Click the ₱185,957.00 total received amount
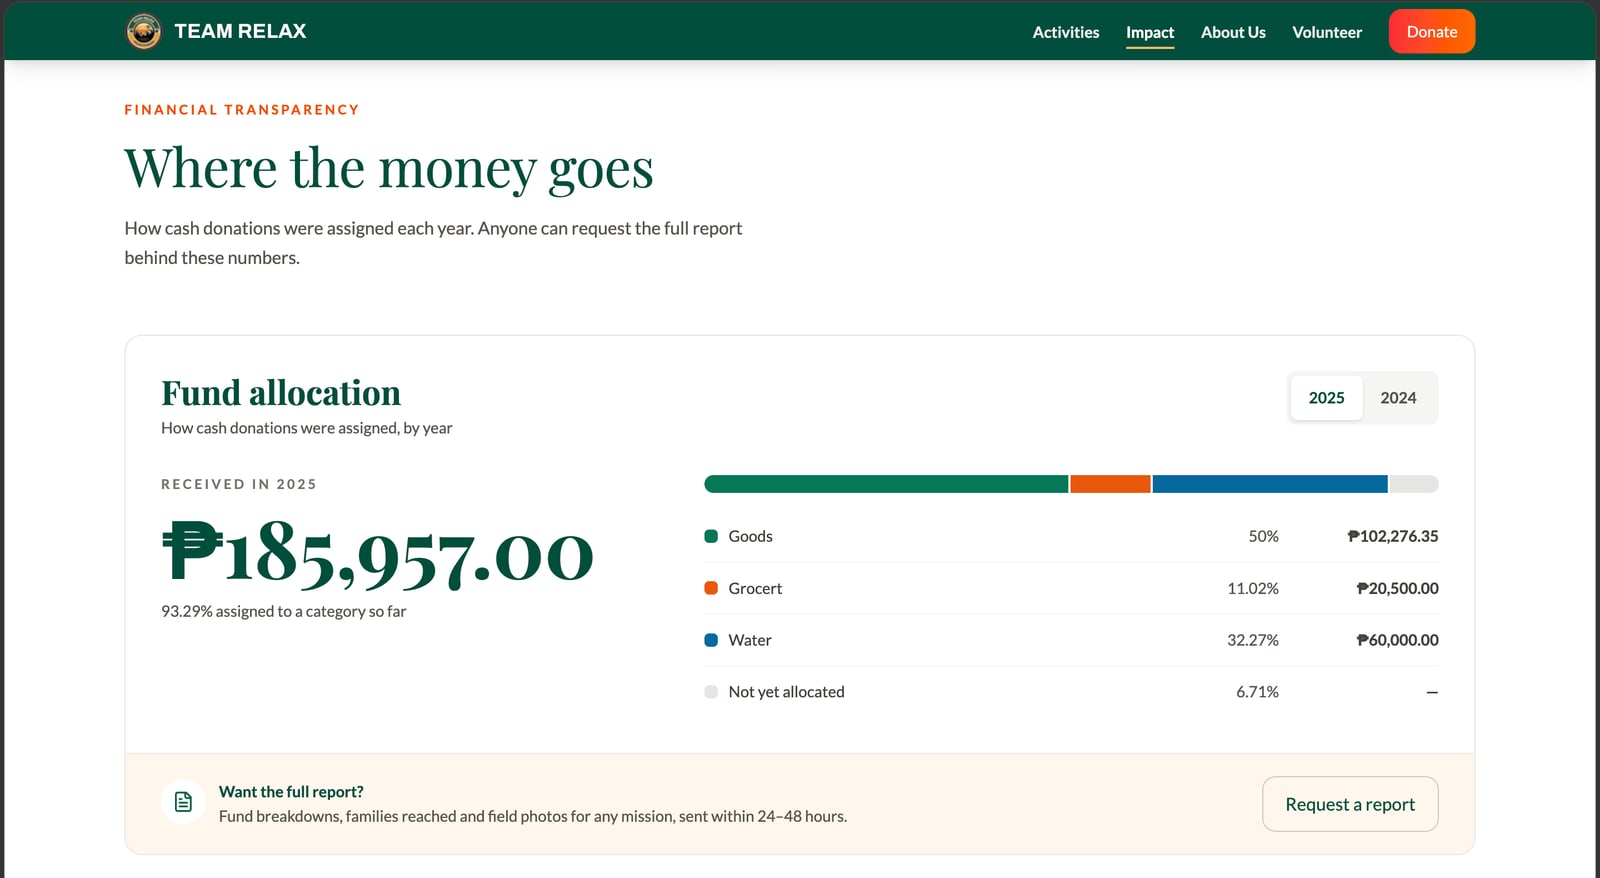Screen dimensions: 1600x878 click(378, 553)
